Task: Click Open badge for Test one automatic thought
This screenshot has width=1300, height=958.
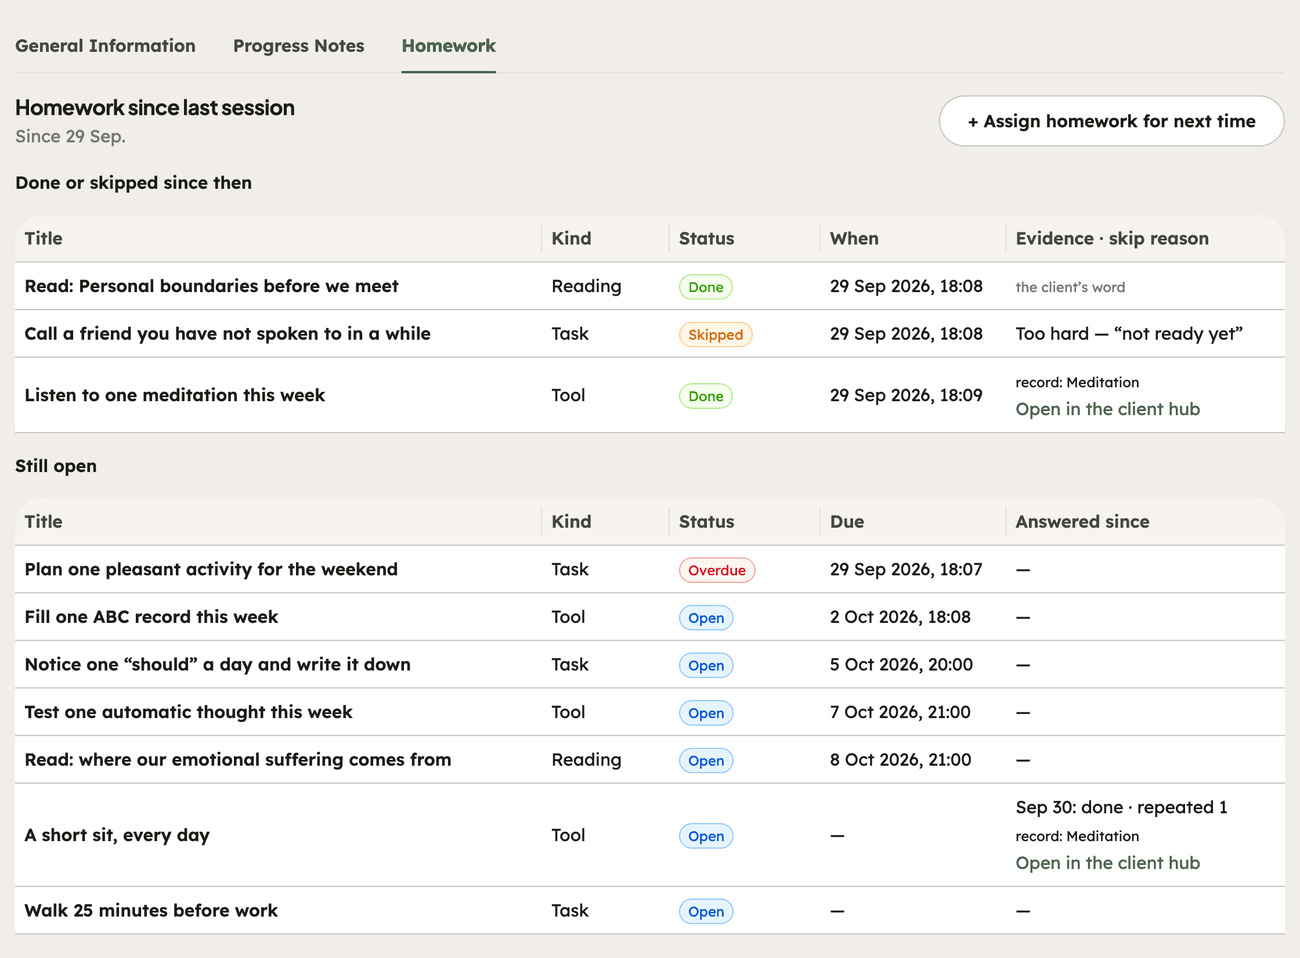Action: 706,713
